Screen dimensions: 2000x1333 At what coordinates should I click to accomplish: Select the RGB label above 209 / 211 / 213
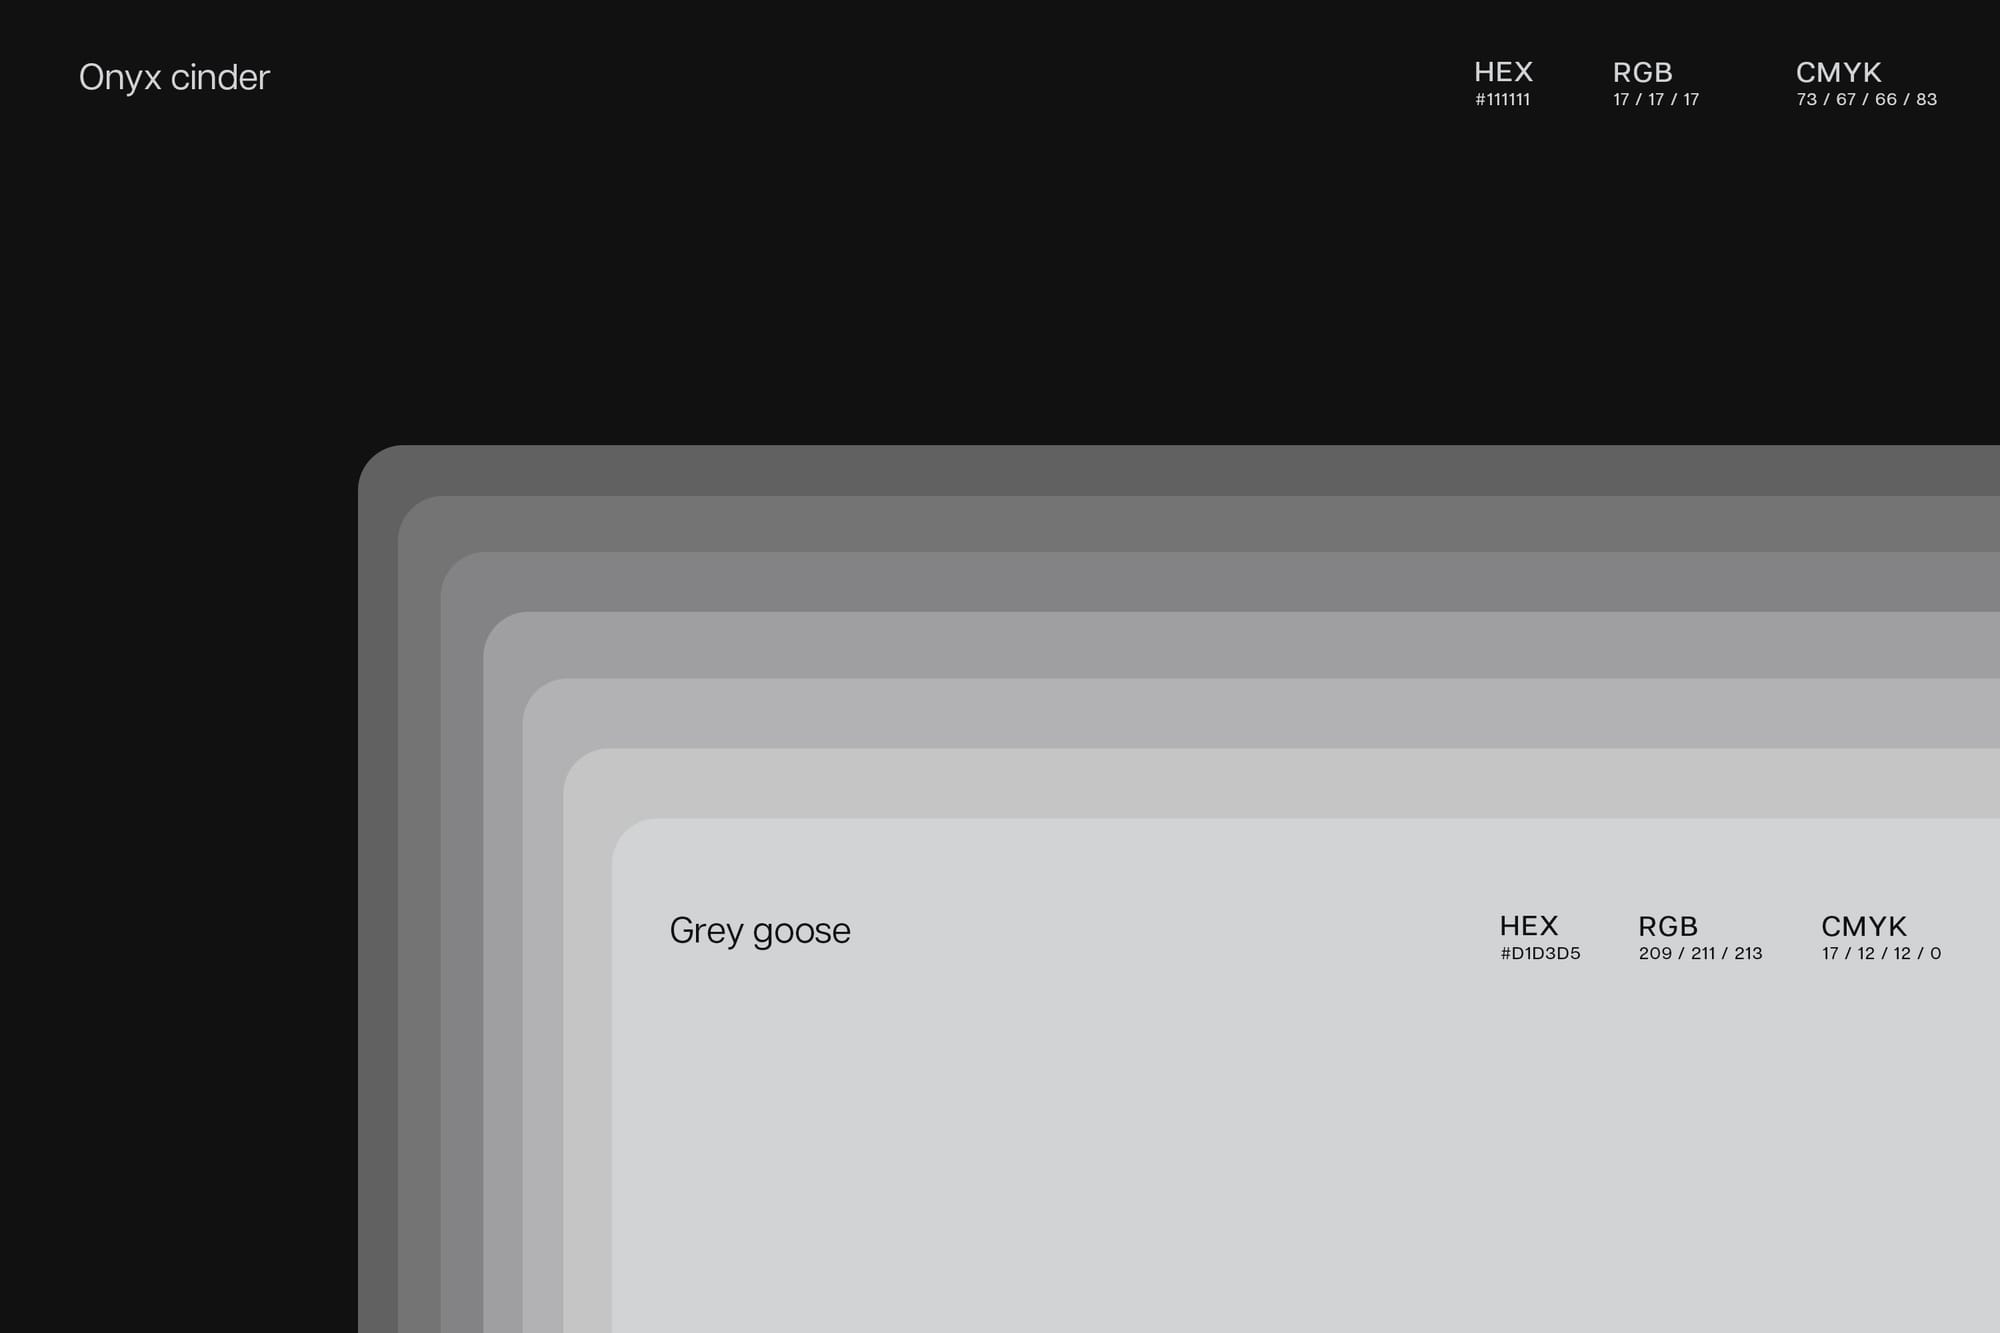pyautogui.click(x=1667, y=926)
